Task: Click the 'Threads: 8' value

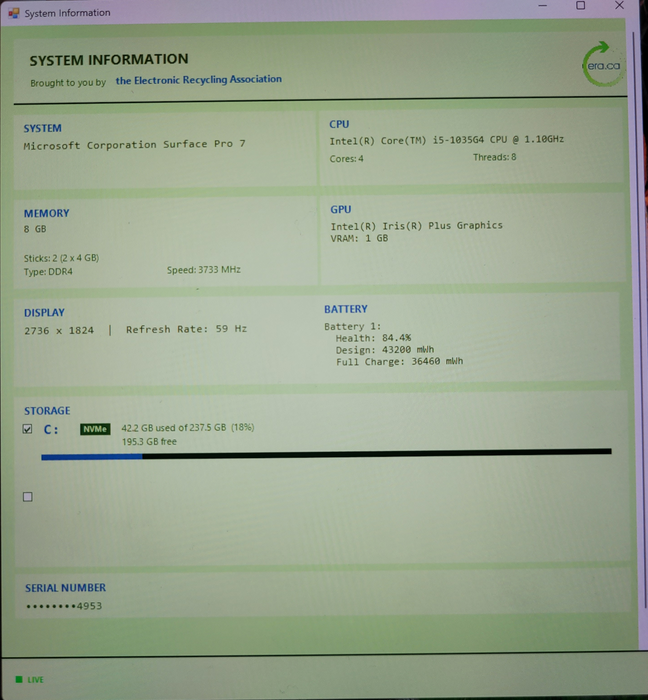Action: pos(494,157)
